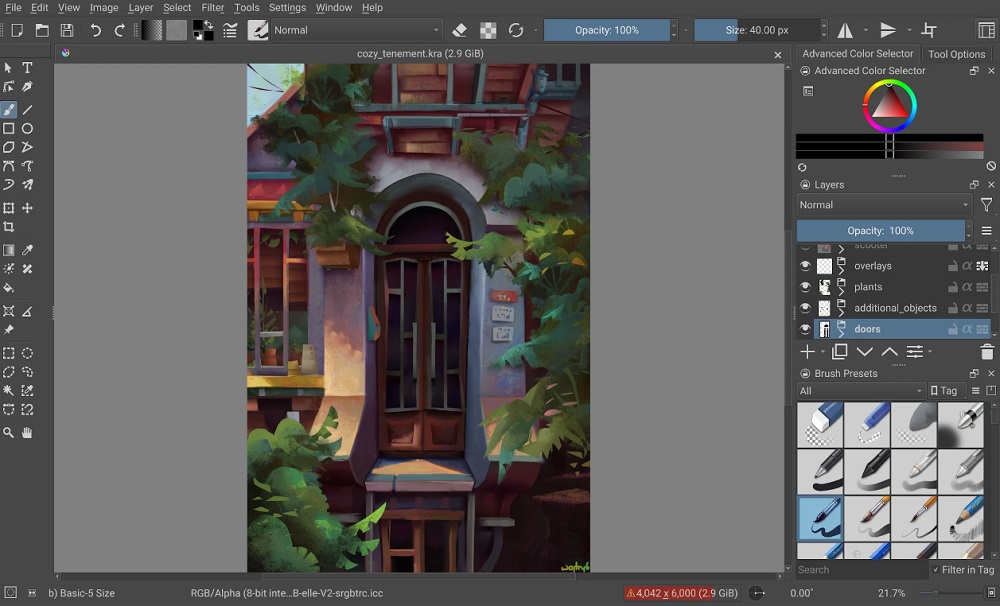1000x606 pixels.
Task: Open the Filter menu
Action: point(212,7)
